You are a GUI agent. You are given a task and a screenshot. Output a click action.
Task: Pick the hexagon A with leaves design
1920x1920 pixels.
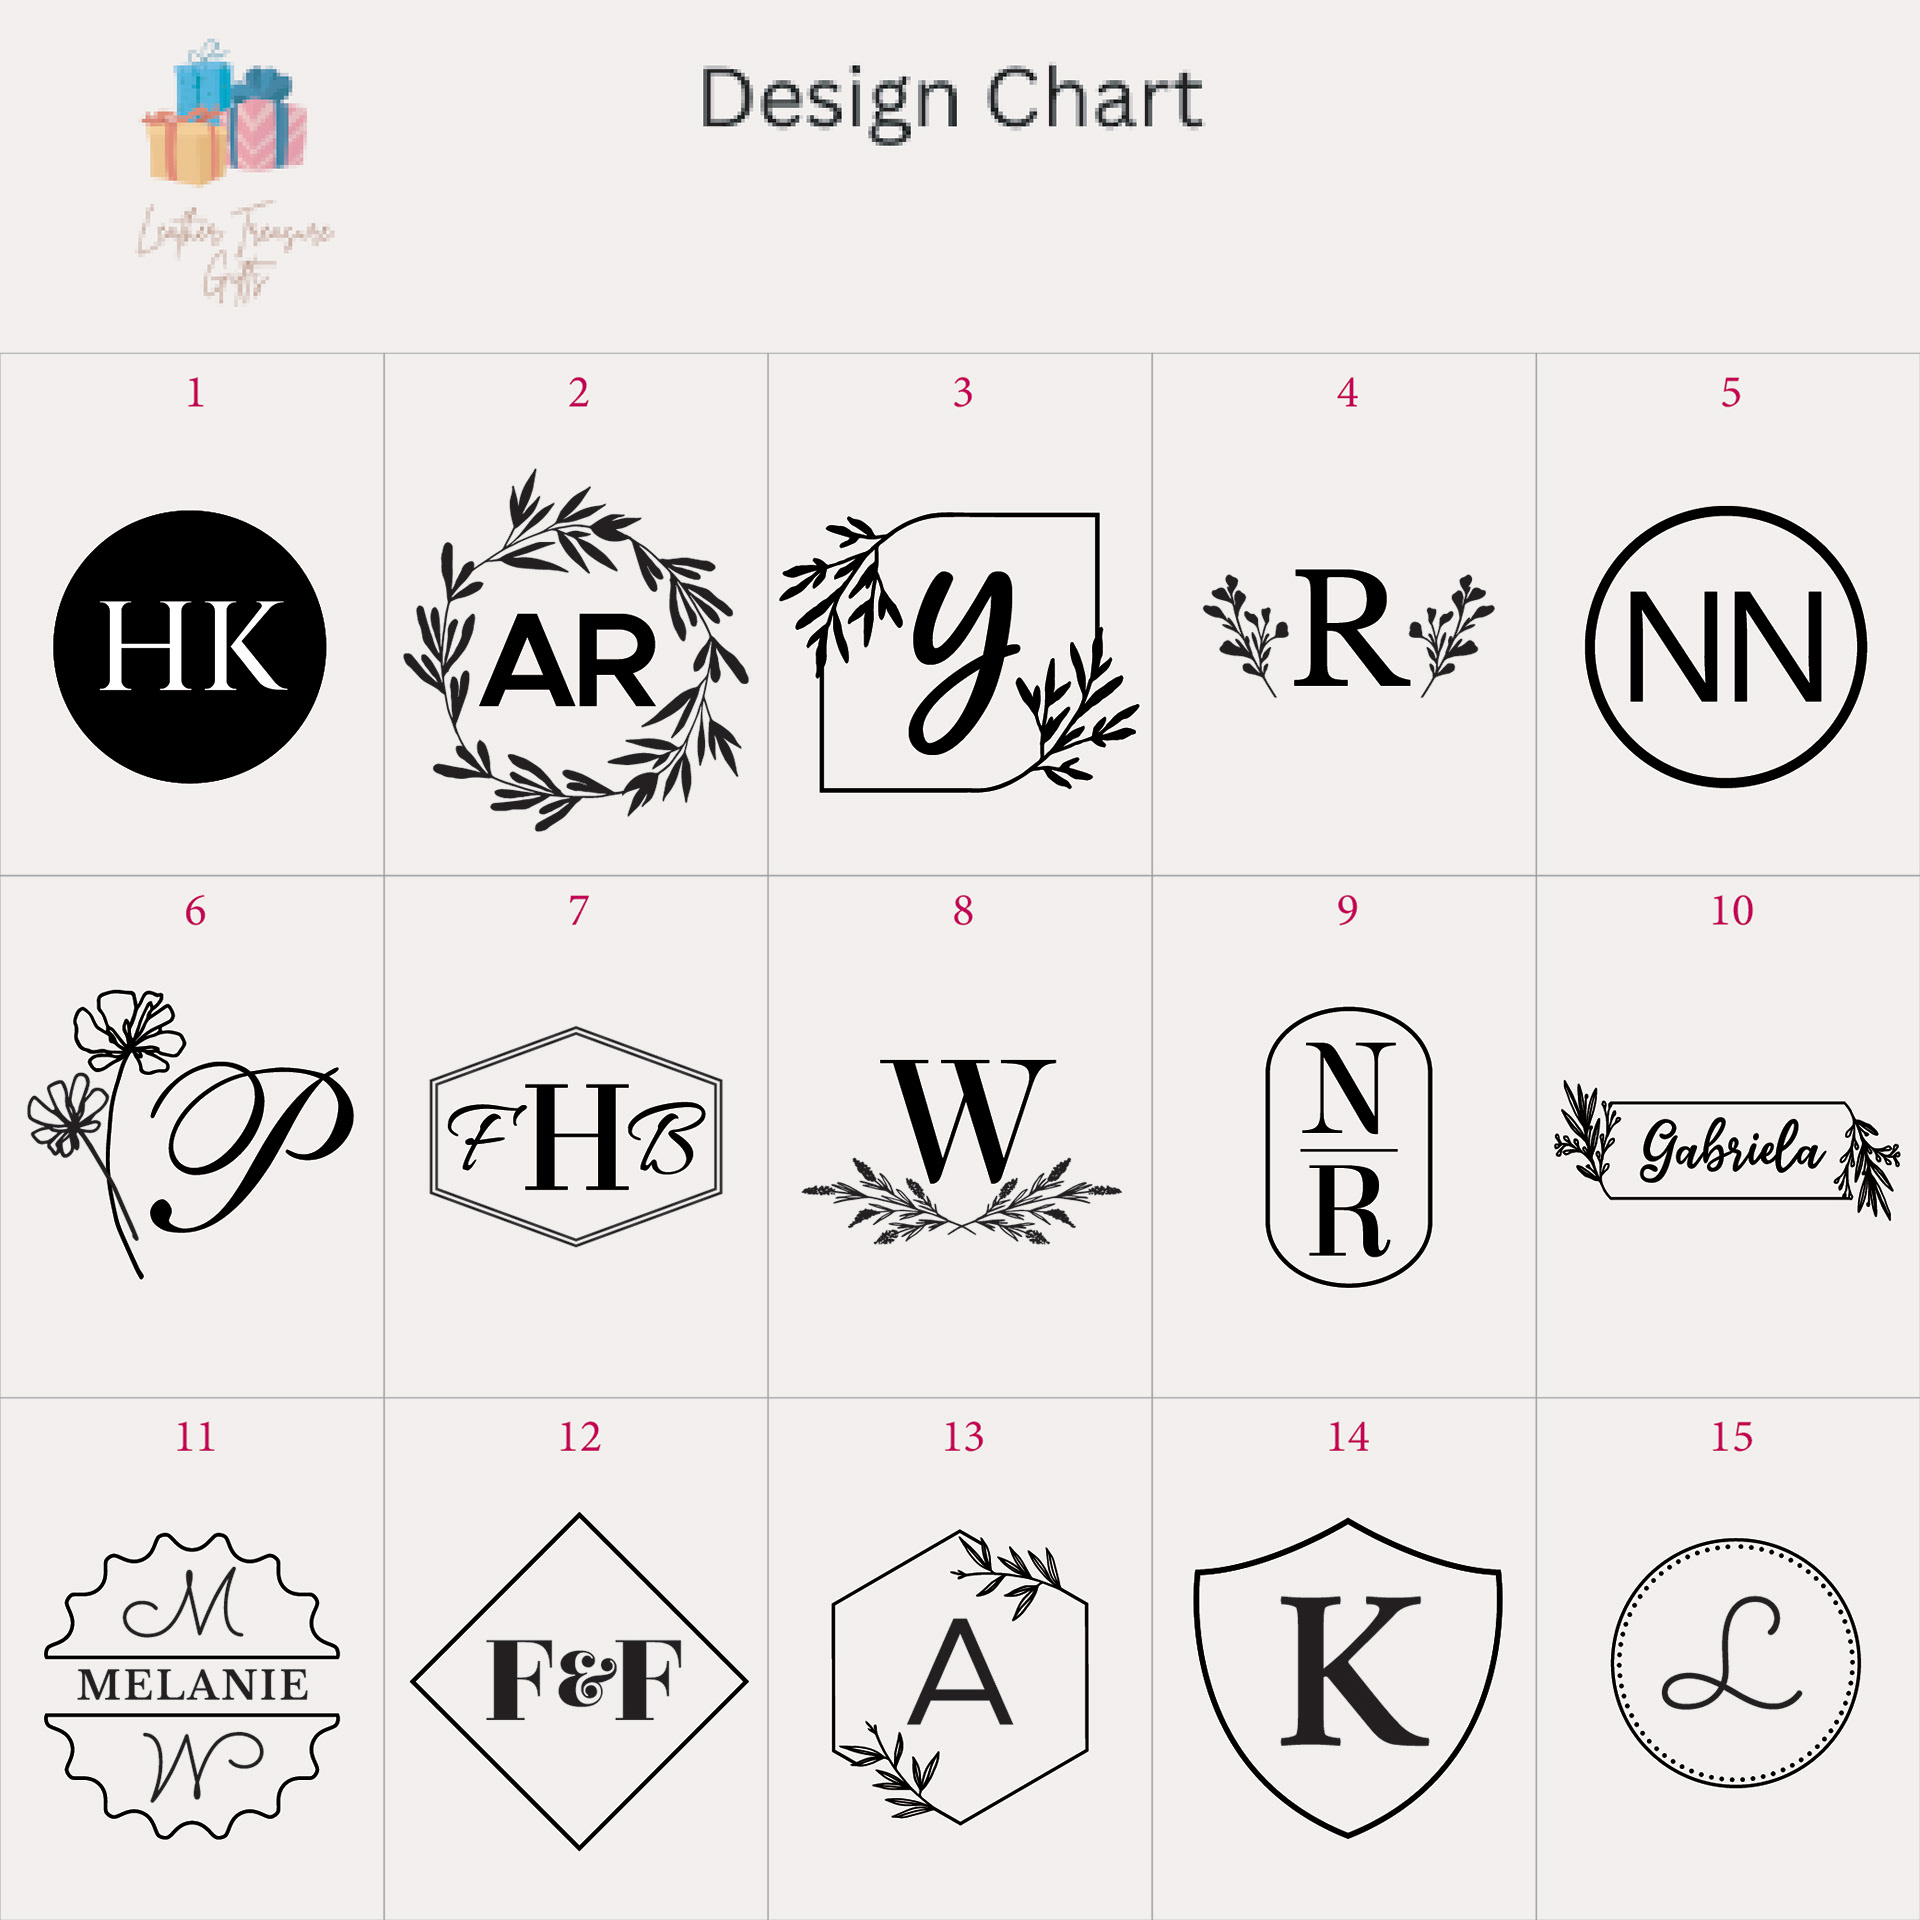960,1679
